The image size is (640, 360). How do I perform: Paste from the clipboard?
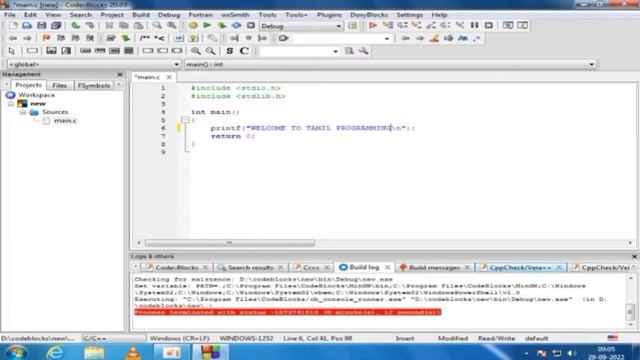(x=138, y=26)
